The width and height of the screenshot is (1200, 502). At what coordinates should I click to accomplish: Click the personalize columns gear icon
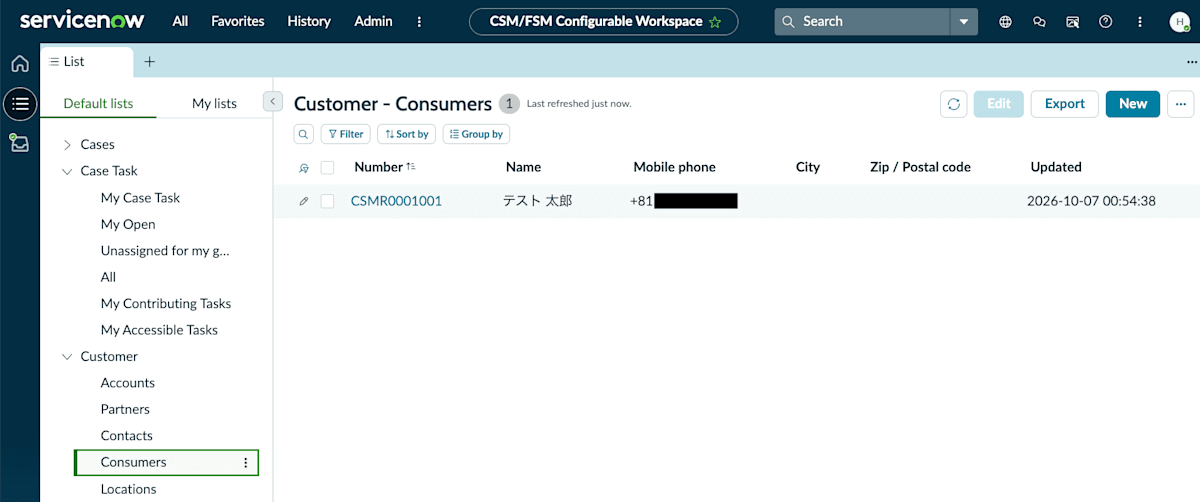(x=304, y=168)
